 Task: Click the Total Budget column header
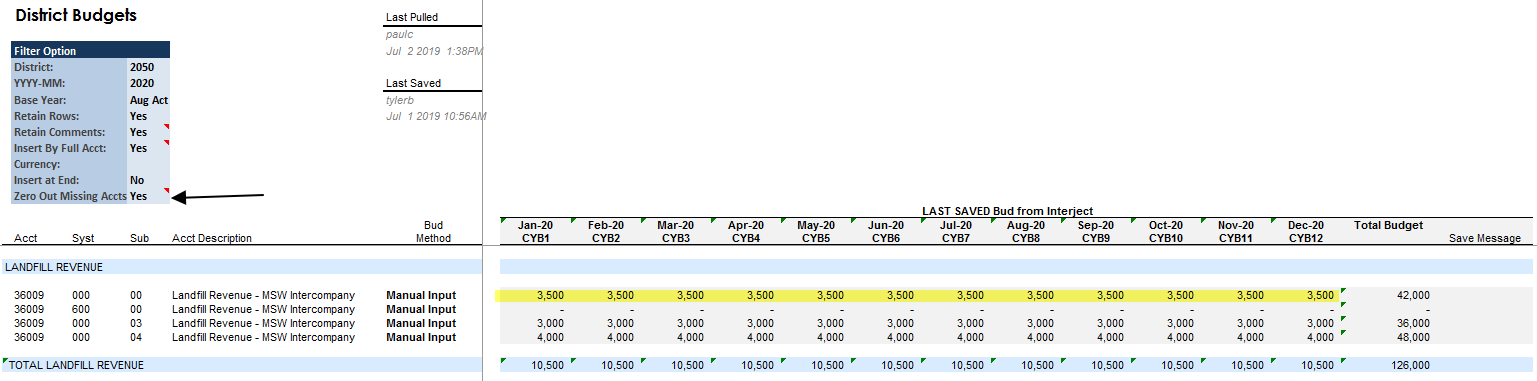pos(1388,225)
